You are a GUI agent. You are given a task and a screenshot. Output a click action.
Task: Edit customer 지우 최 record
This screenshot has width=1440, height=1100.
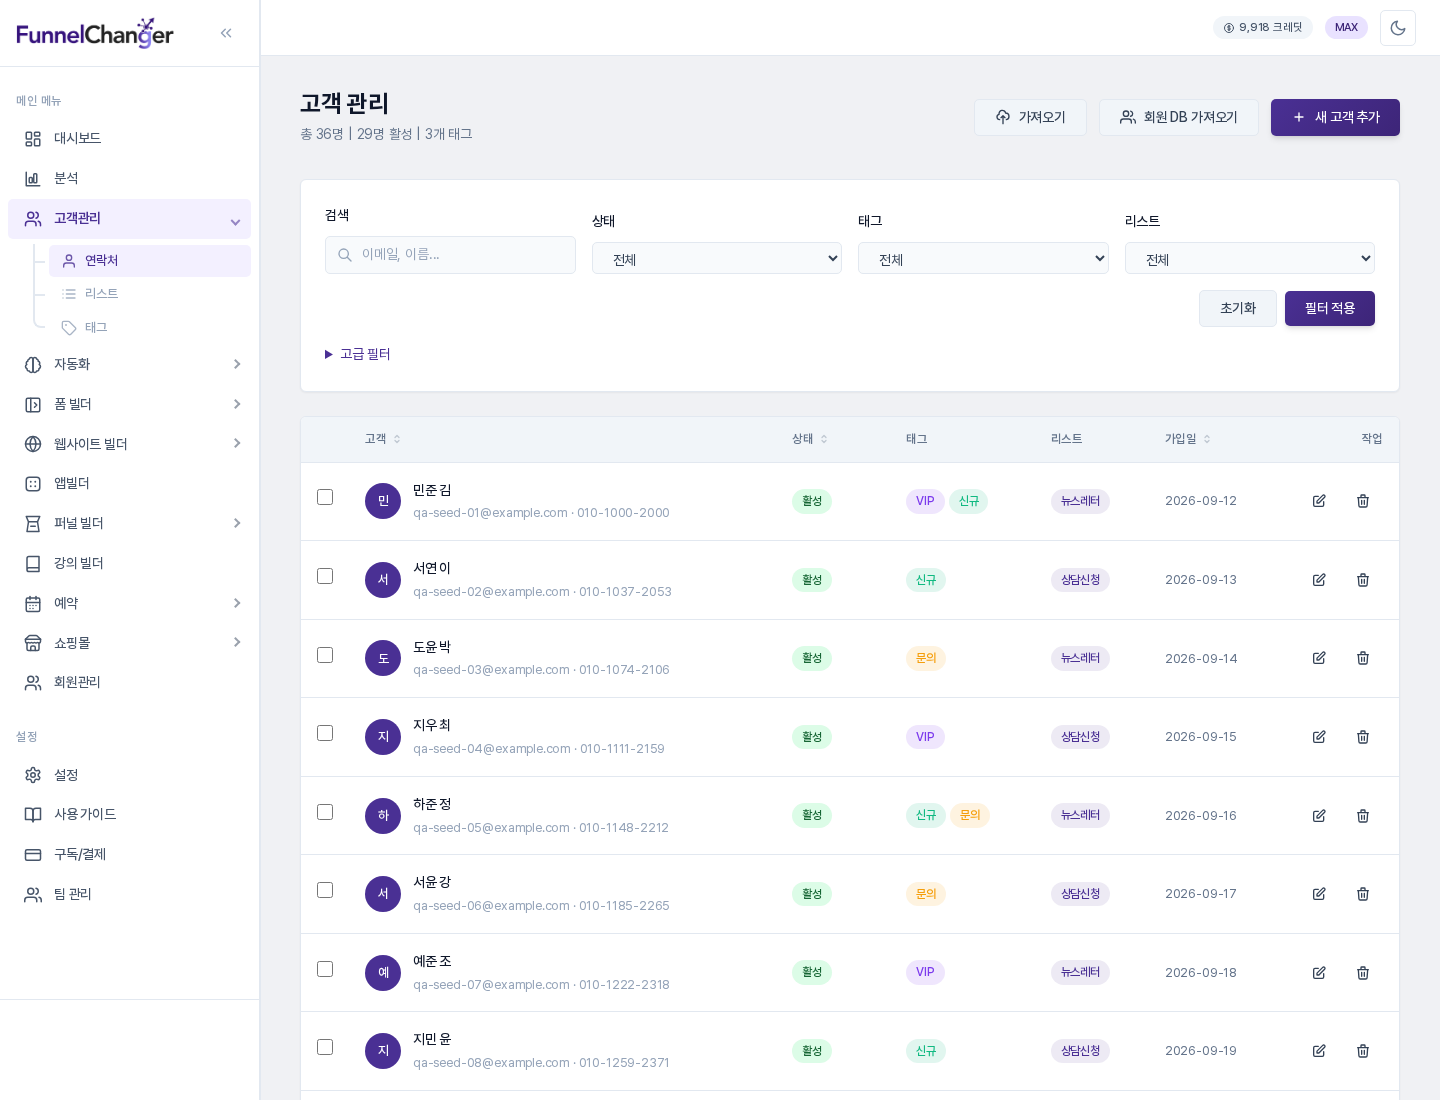(1319, 737)
